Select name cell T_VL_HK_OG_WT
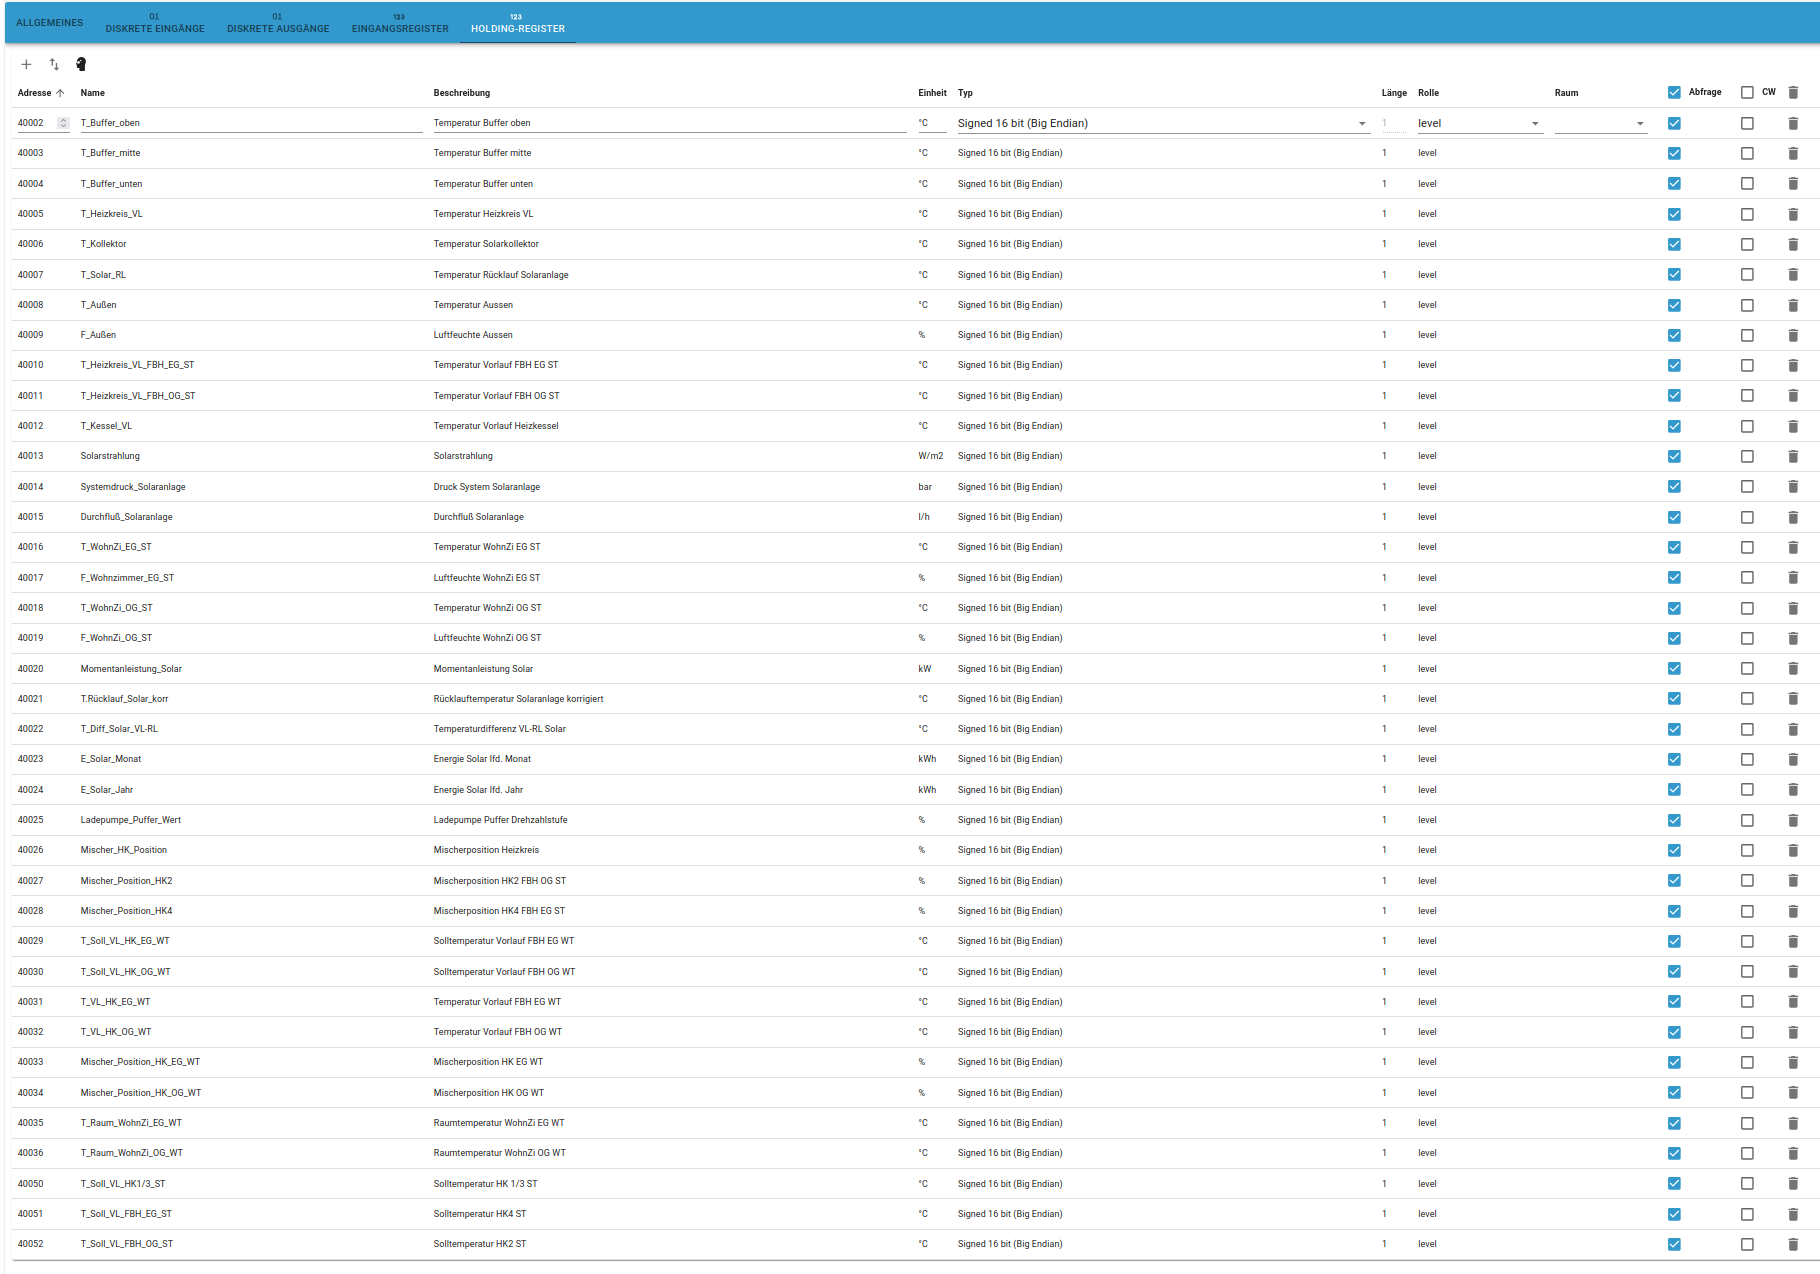1820x1274 pixels. coord(116,1032)
